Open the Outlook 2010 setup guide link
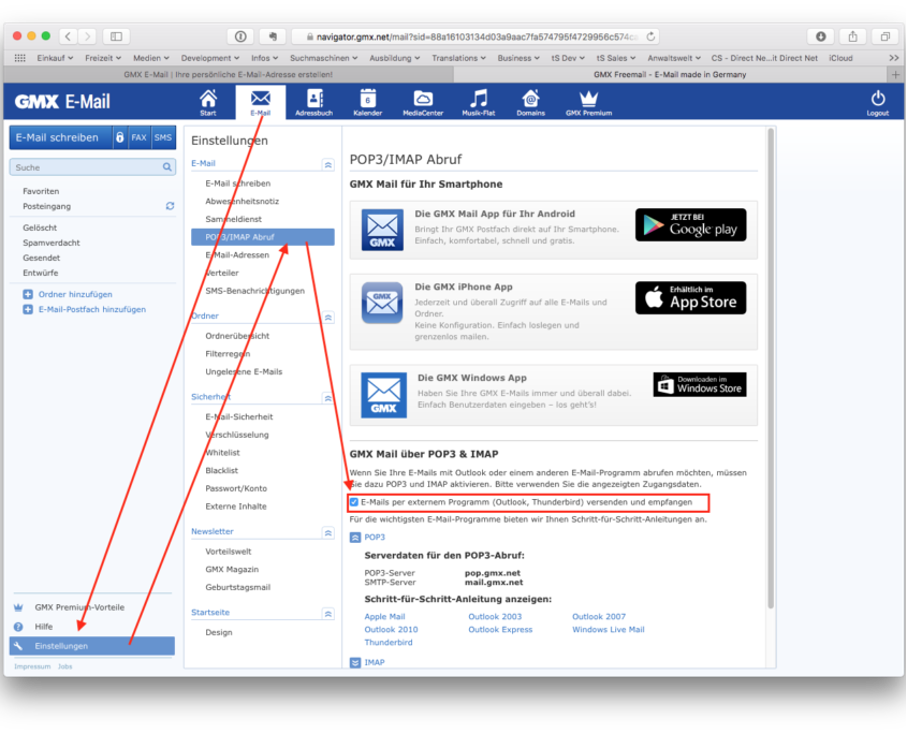This screenshot has height=734, width=906. 391,629
